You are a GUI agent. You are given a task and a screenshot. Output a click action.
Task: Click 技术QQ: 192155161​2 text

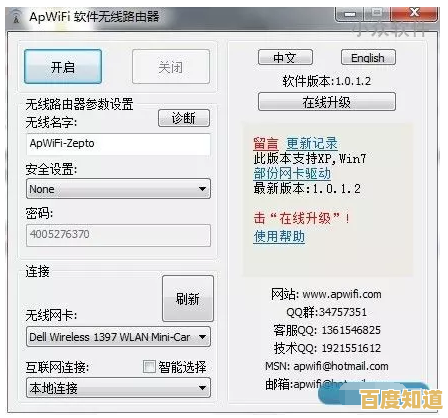pyautogui.click(x=327, y=348)
